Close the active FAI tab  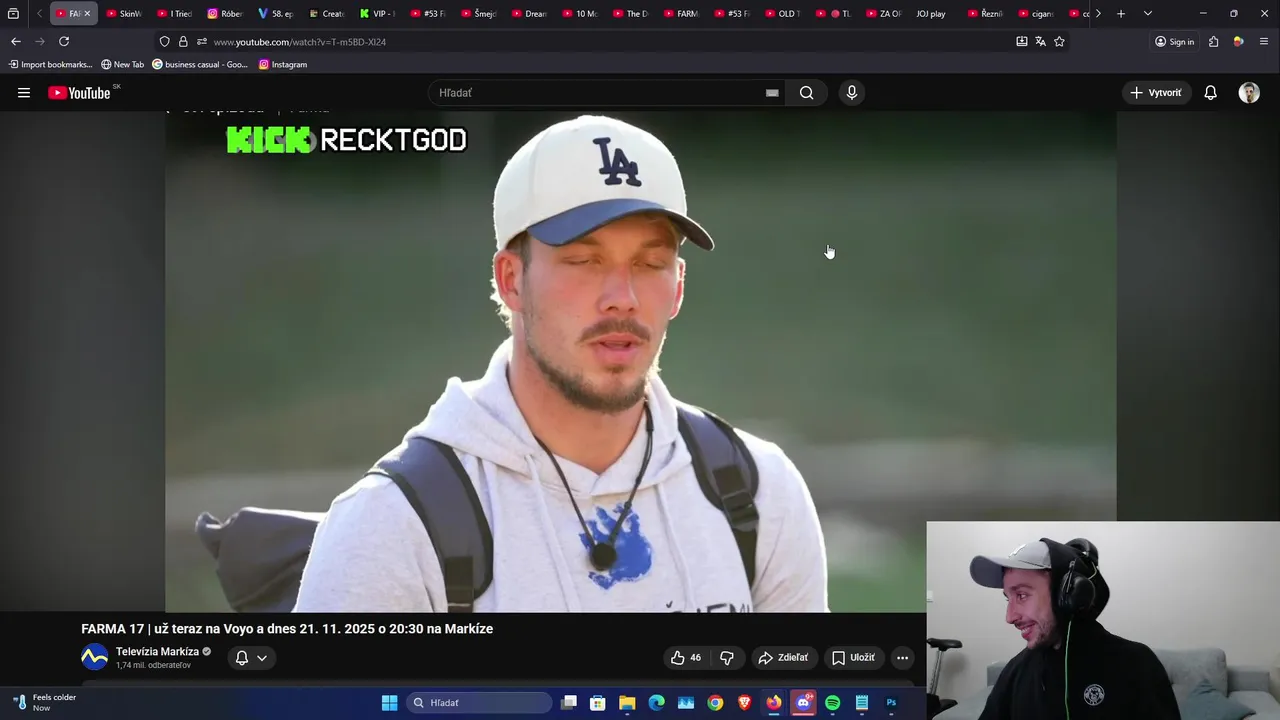click(87, 14)
